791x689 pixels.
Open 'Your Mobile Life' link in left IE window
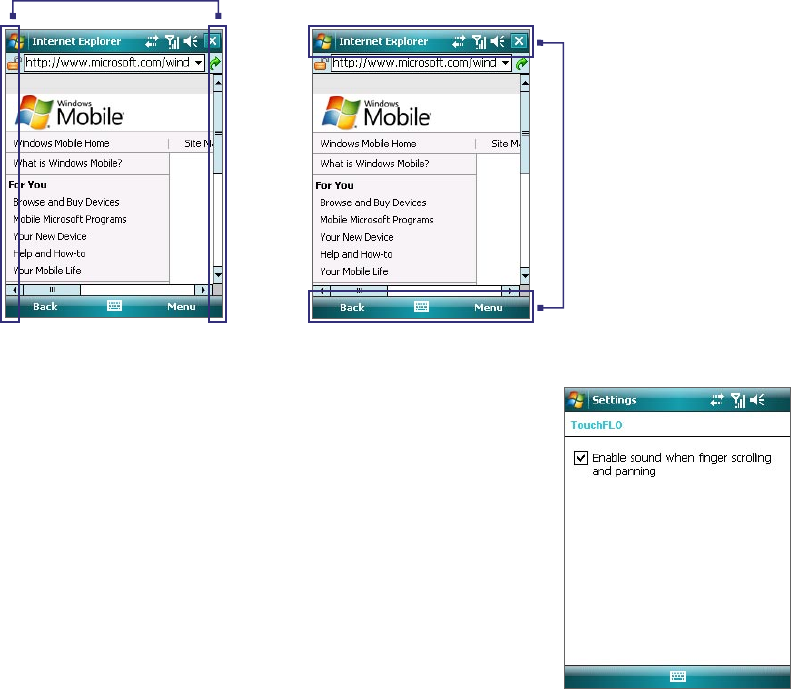point(47,270)
